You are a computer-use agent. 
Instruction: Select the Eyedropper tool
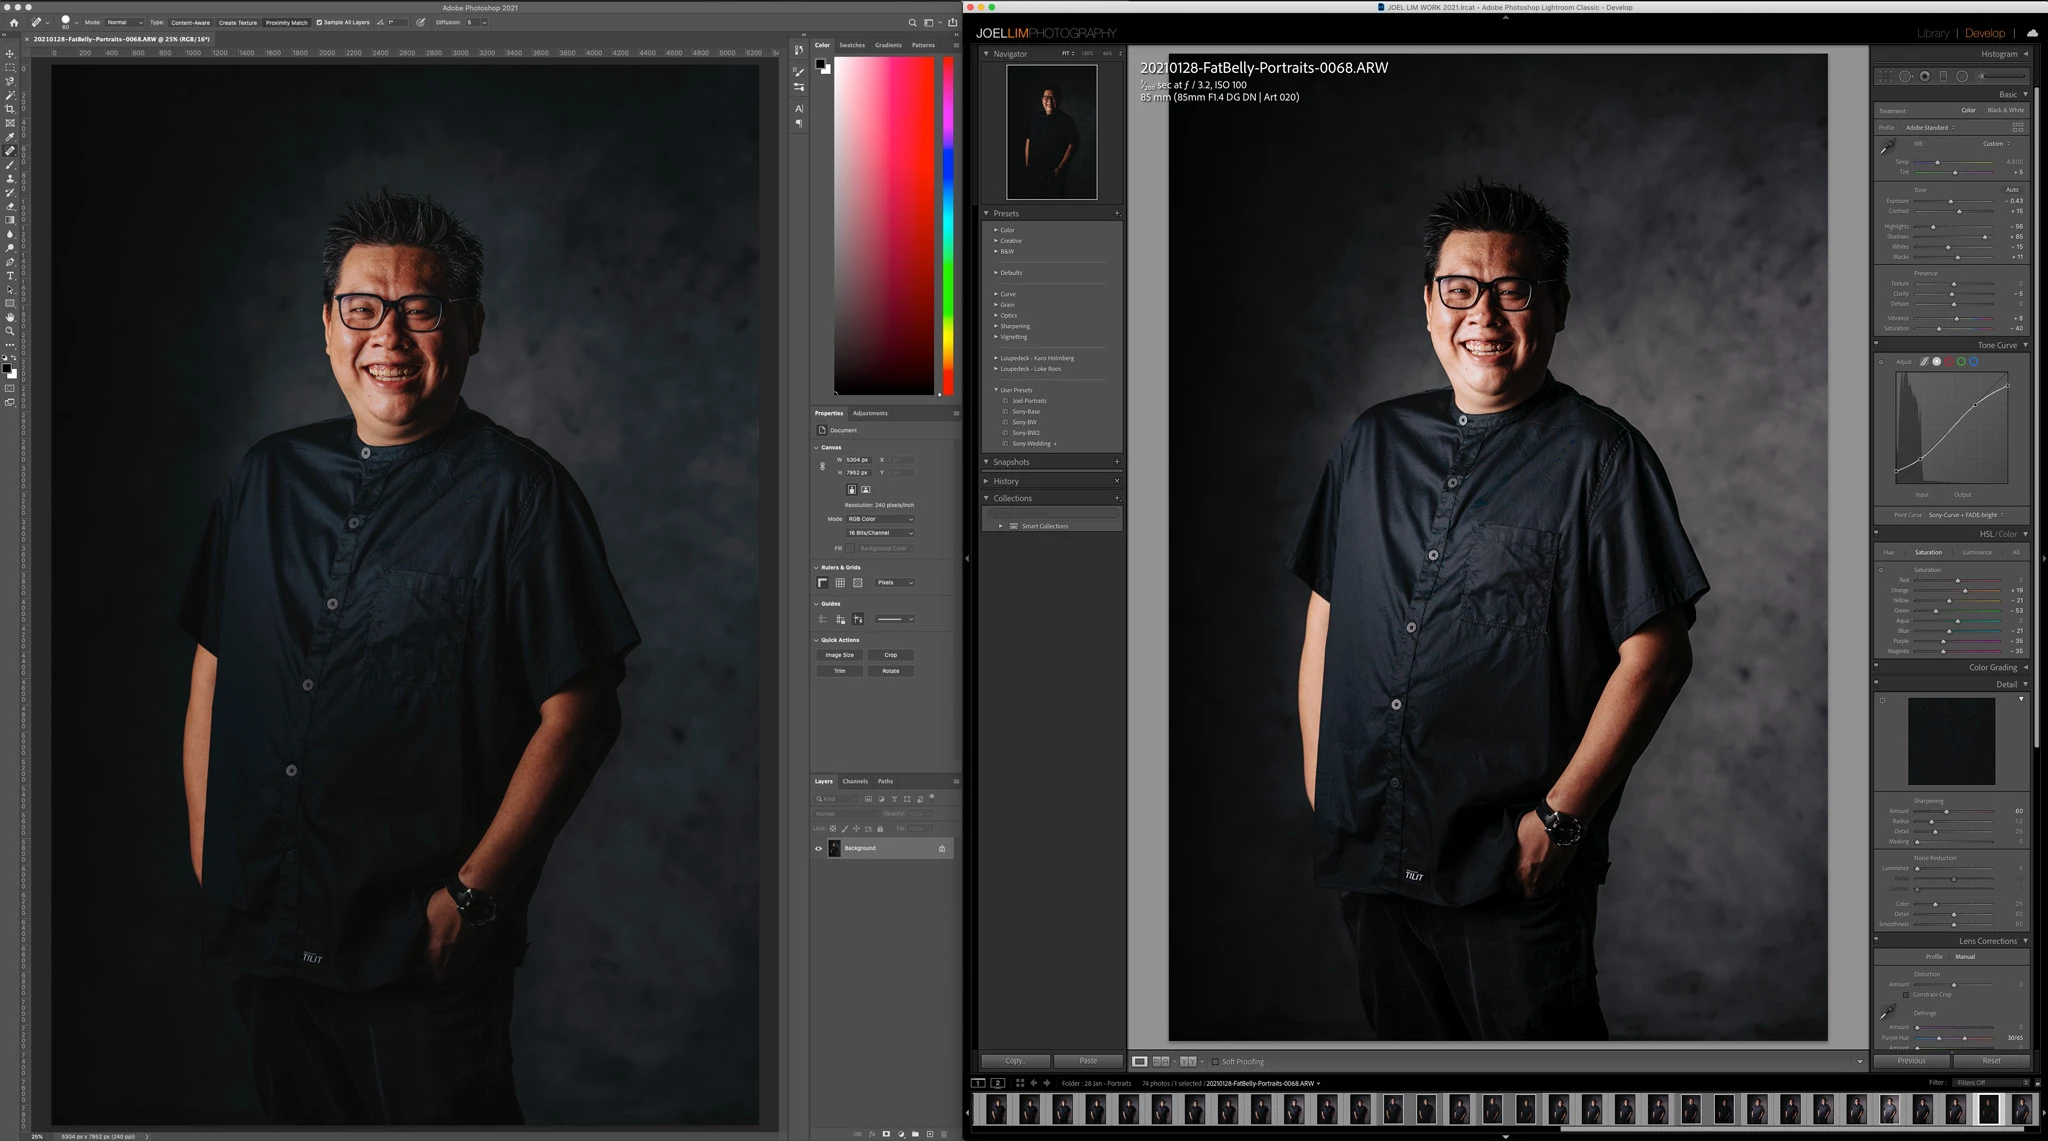tap(10, 137)
